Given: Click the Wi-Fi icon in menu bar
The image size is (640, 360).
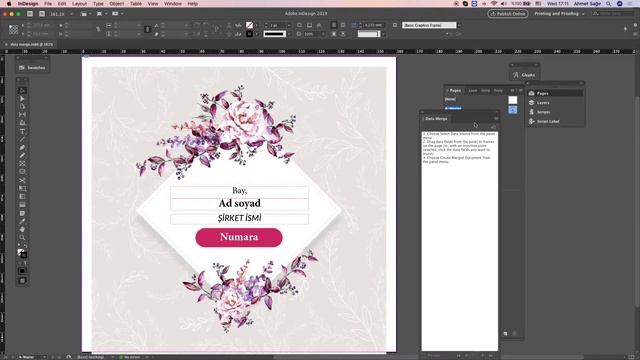Looking at the screenshot, I should [494, 4].
